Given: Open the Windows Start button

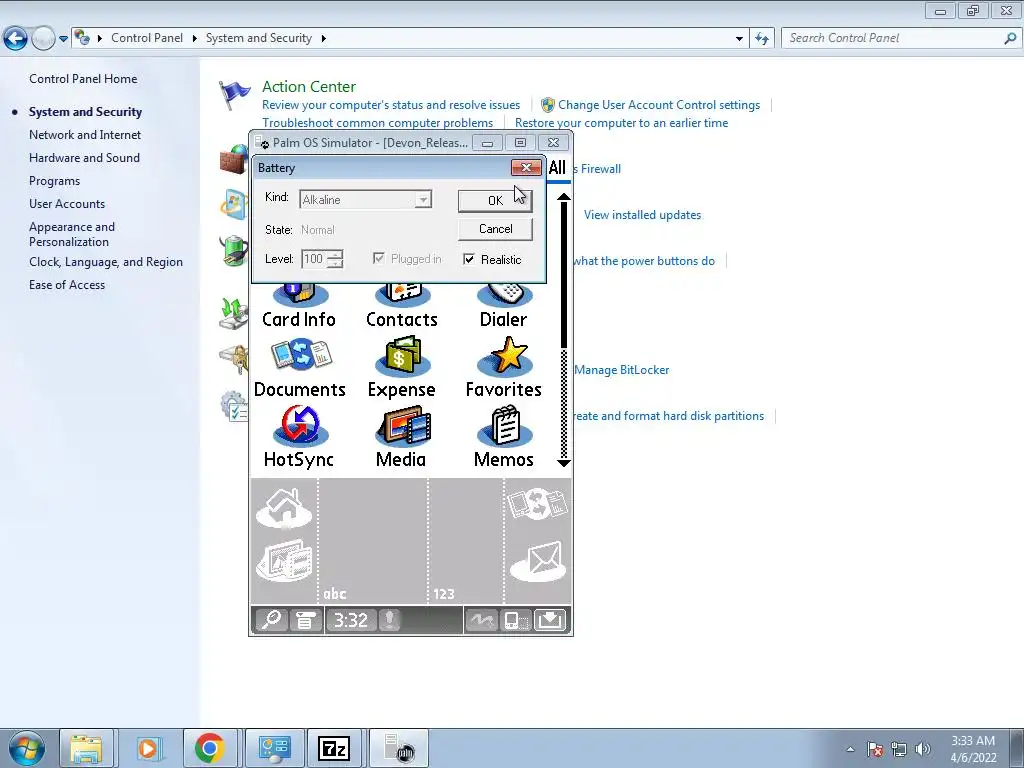Looking at the screenshot, I should point(27,748).
